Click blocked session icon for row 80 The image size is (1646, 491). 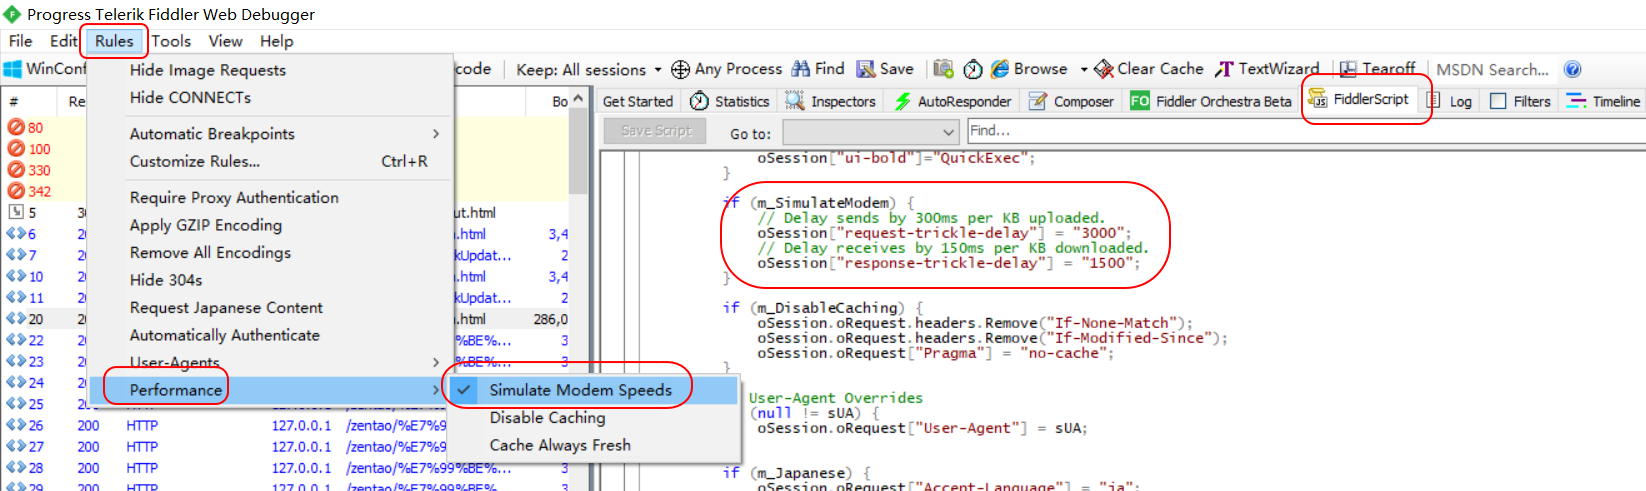16,127
